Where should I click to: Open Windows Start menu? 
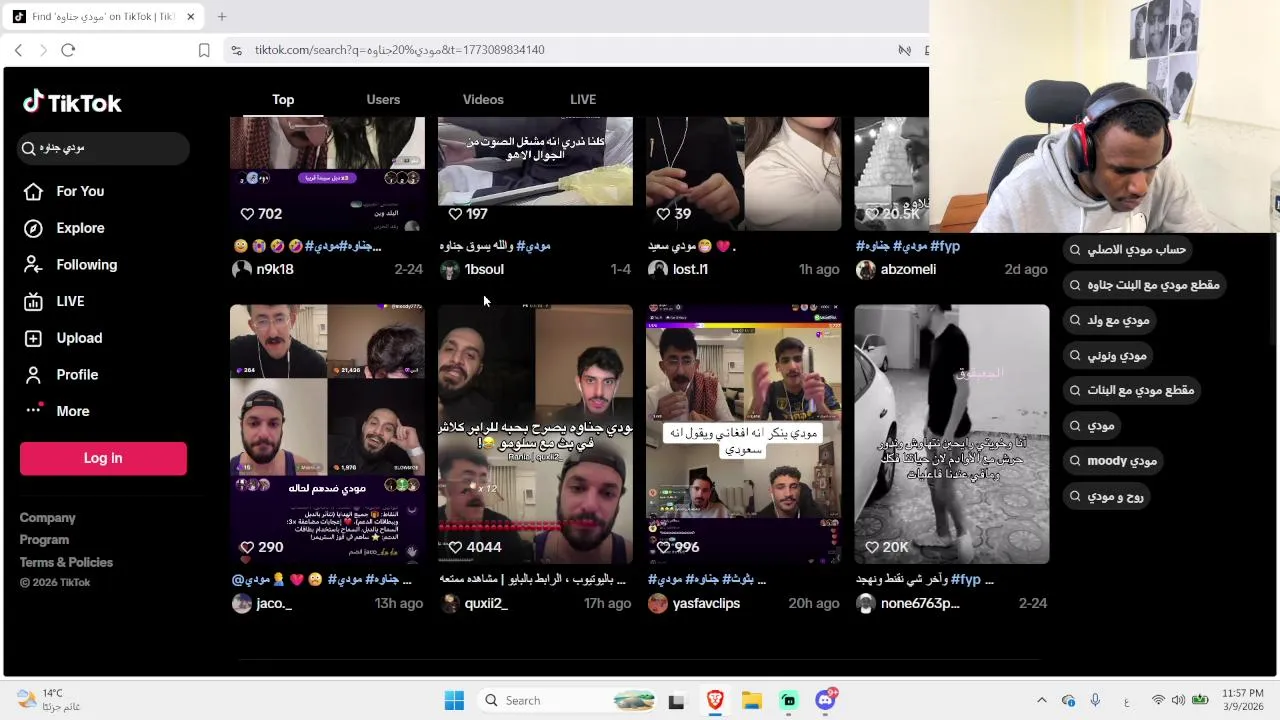tap(454, 700)
